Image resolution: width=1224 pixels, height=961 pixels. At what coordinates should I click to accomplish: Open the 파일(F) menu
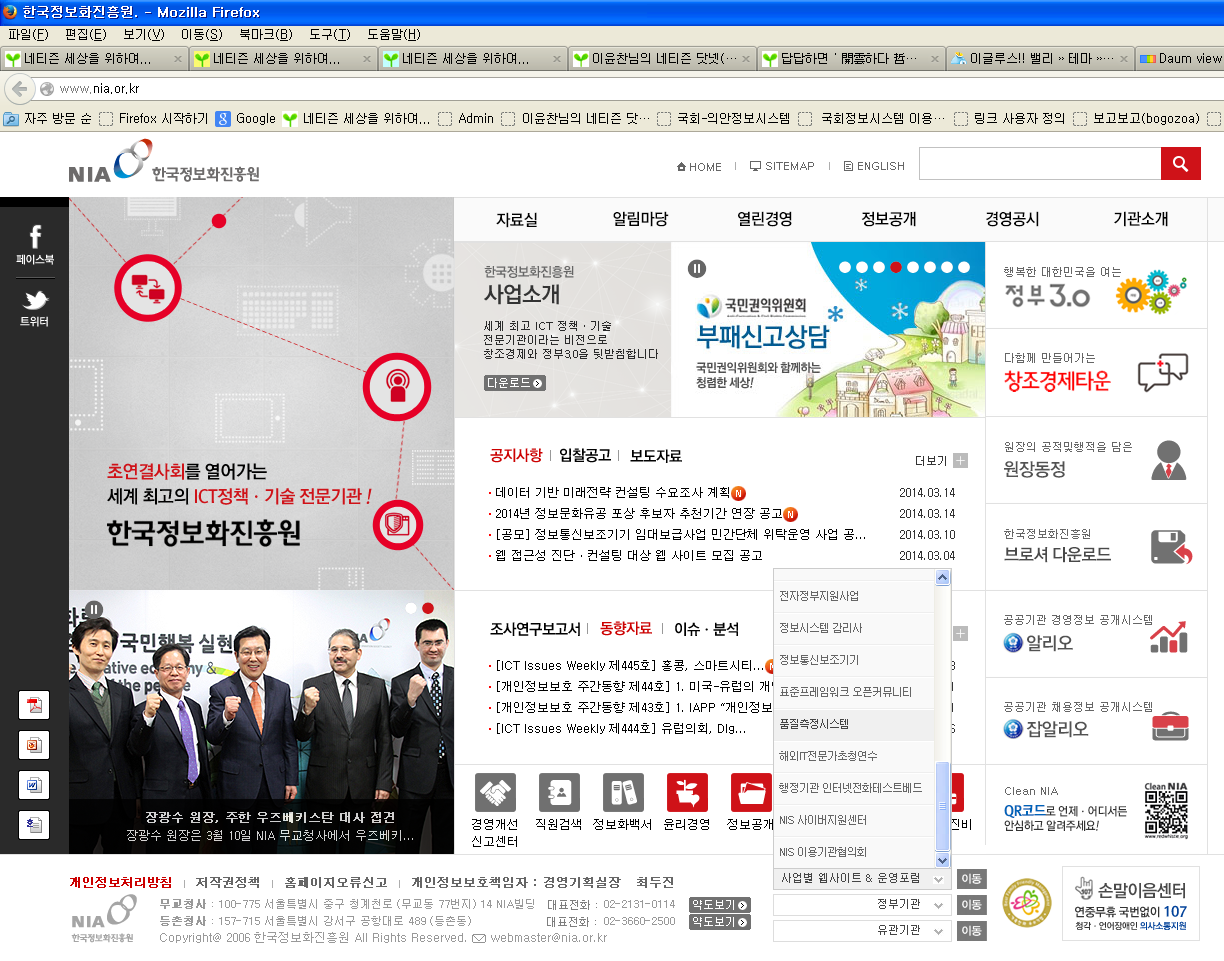point(27,34)
